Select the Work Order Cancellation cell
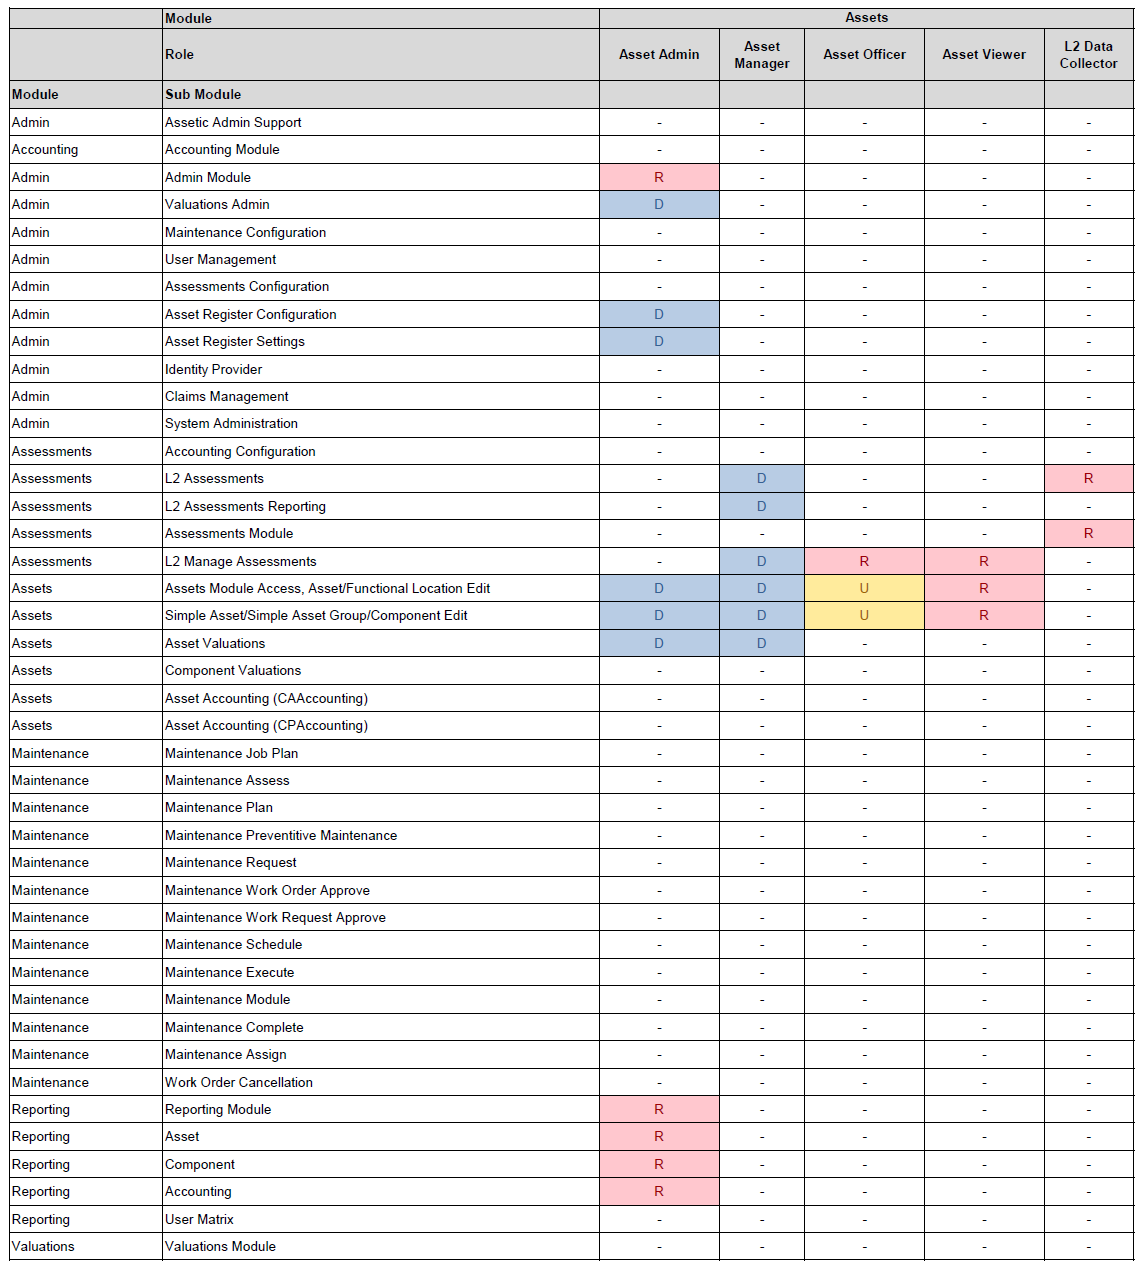 point(381,1082)
